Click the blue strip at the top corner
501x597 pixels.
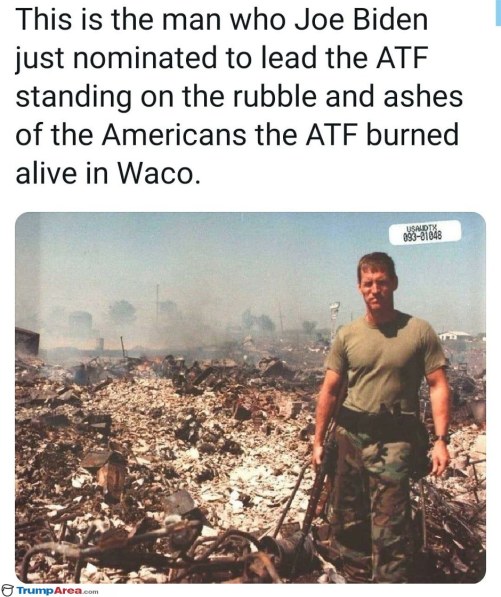click(x=497, y=11)
